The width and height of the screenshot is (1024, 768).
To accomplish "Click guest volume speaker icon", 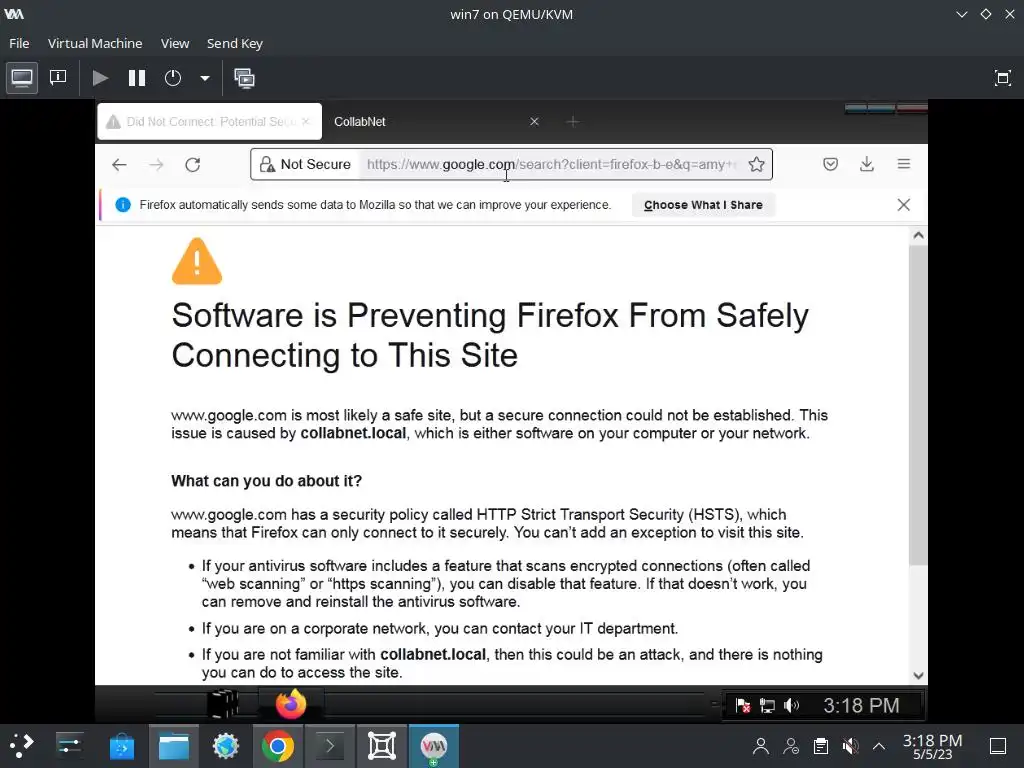I will click(x=792, y=705).
